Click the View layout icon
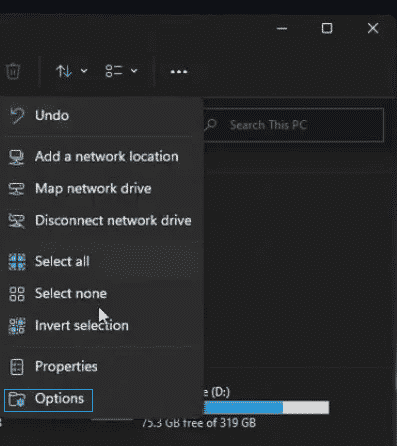 click(x=114, y=71)
